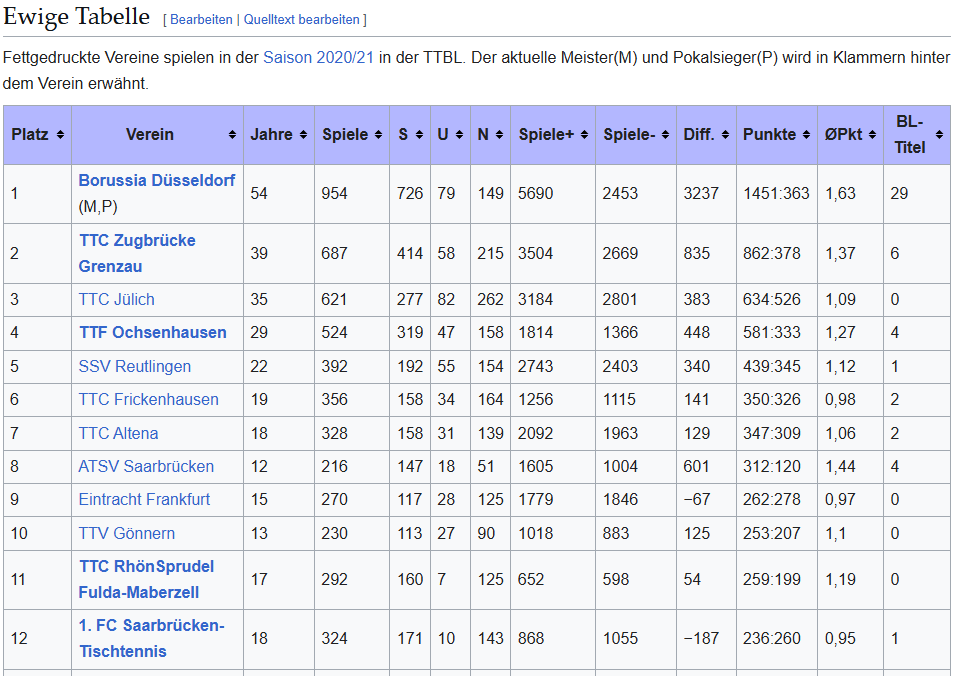
Task: Sort by ØPkt sort arrows
Action: [872, 135]
